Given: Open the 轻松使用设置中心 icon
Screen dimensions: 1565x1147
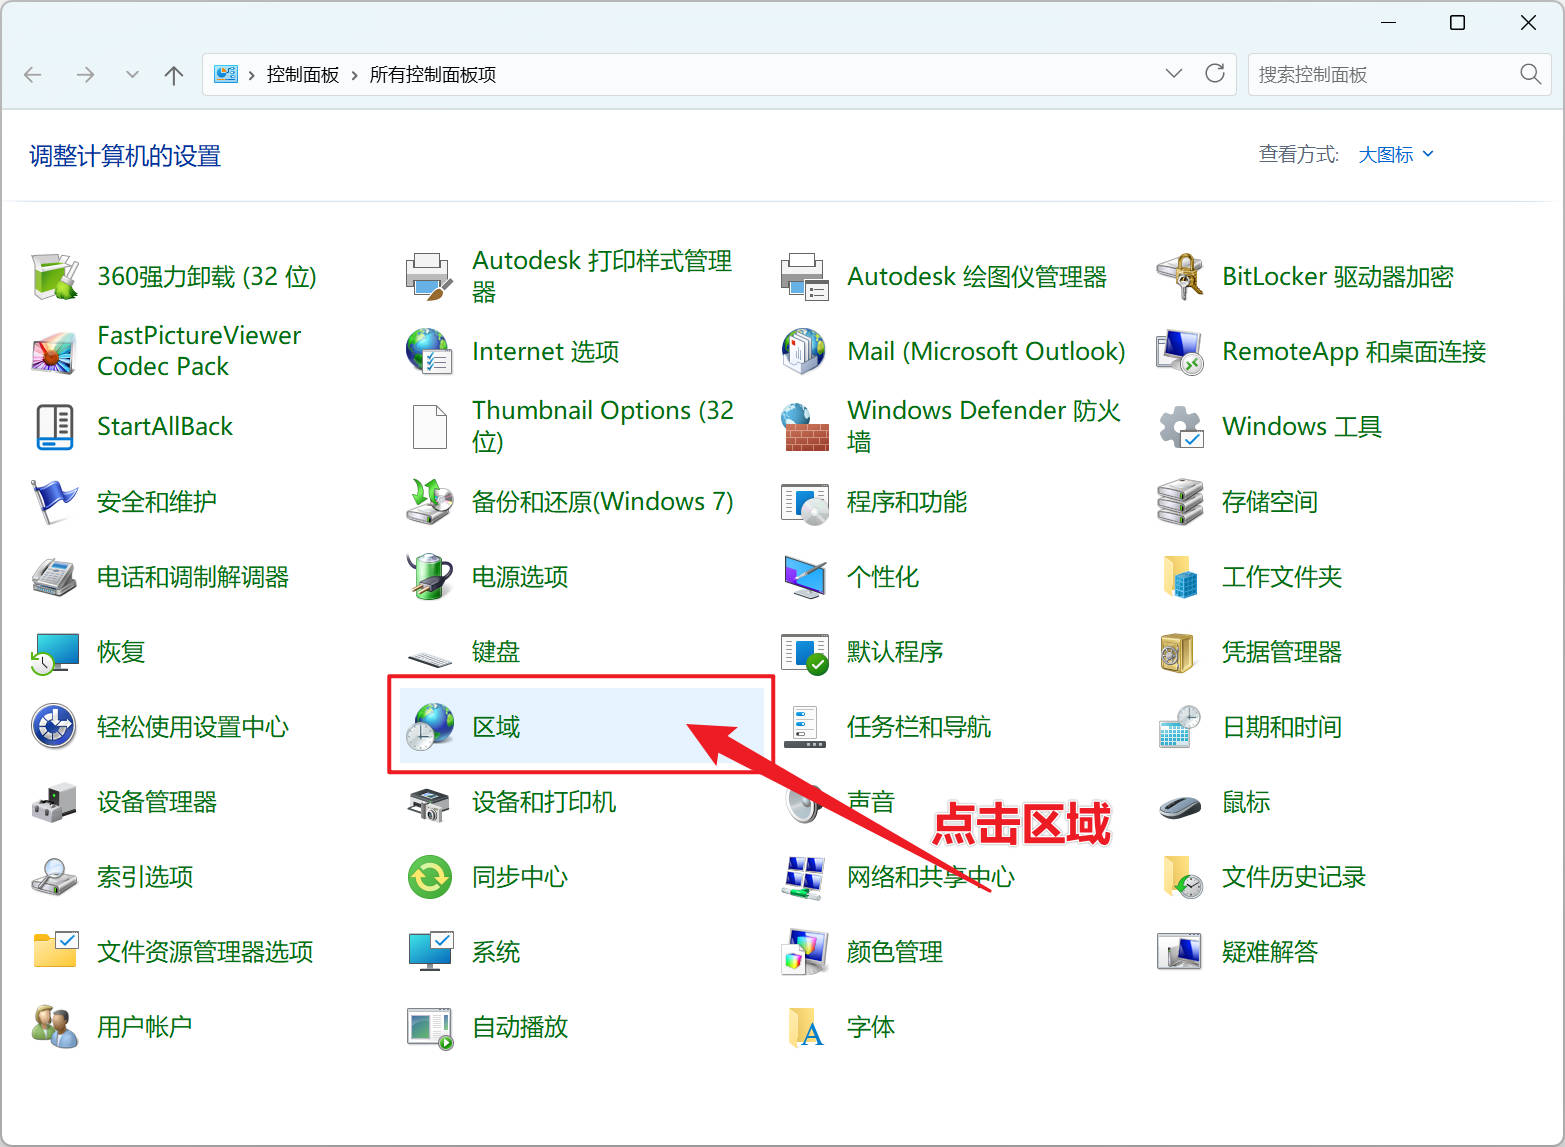Looking at the screenshot, I should pyautogui.click(x=55, y=727).
